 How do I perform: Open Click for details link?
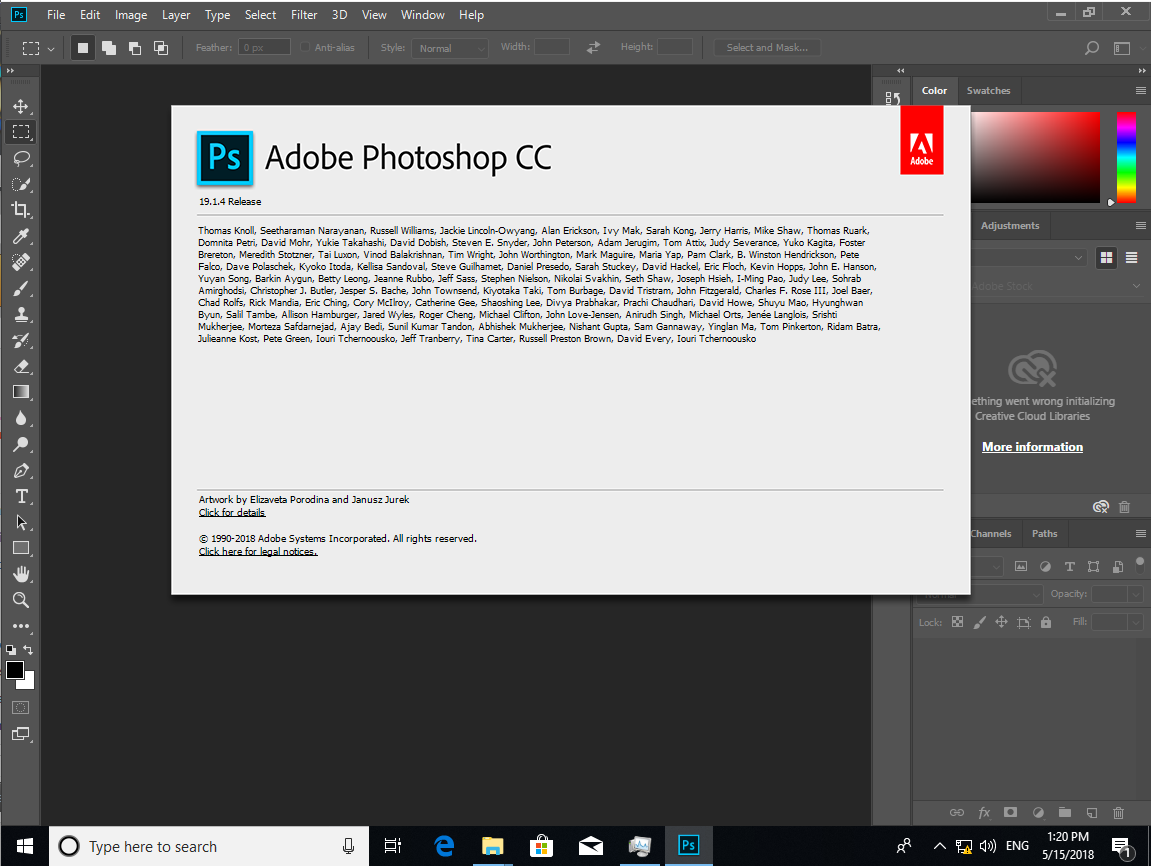232,512
